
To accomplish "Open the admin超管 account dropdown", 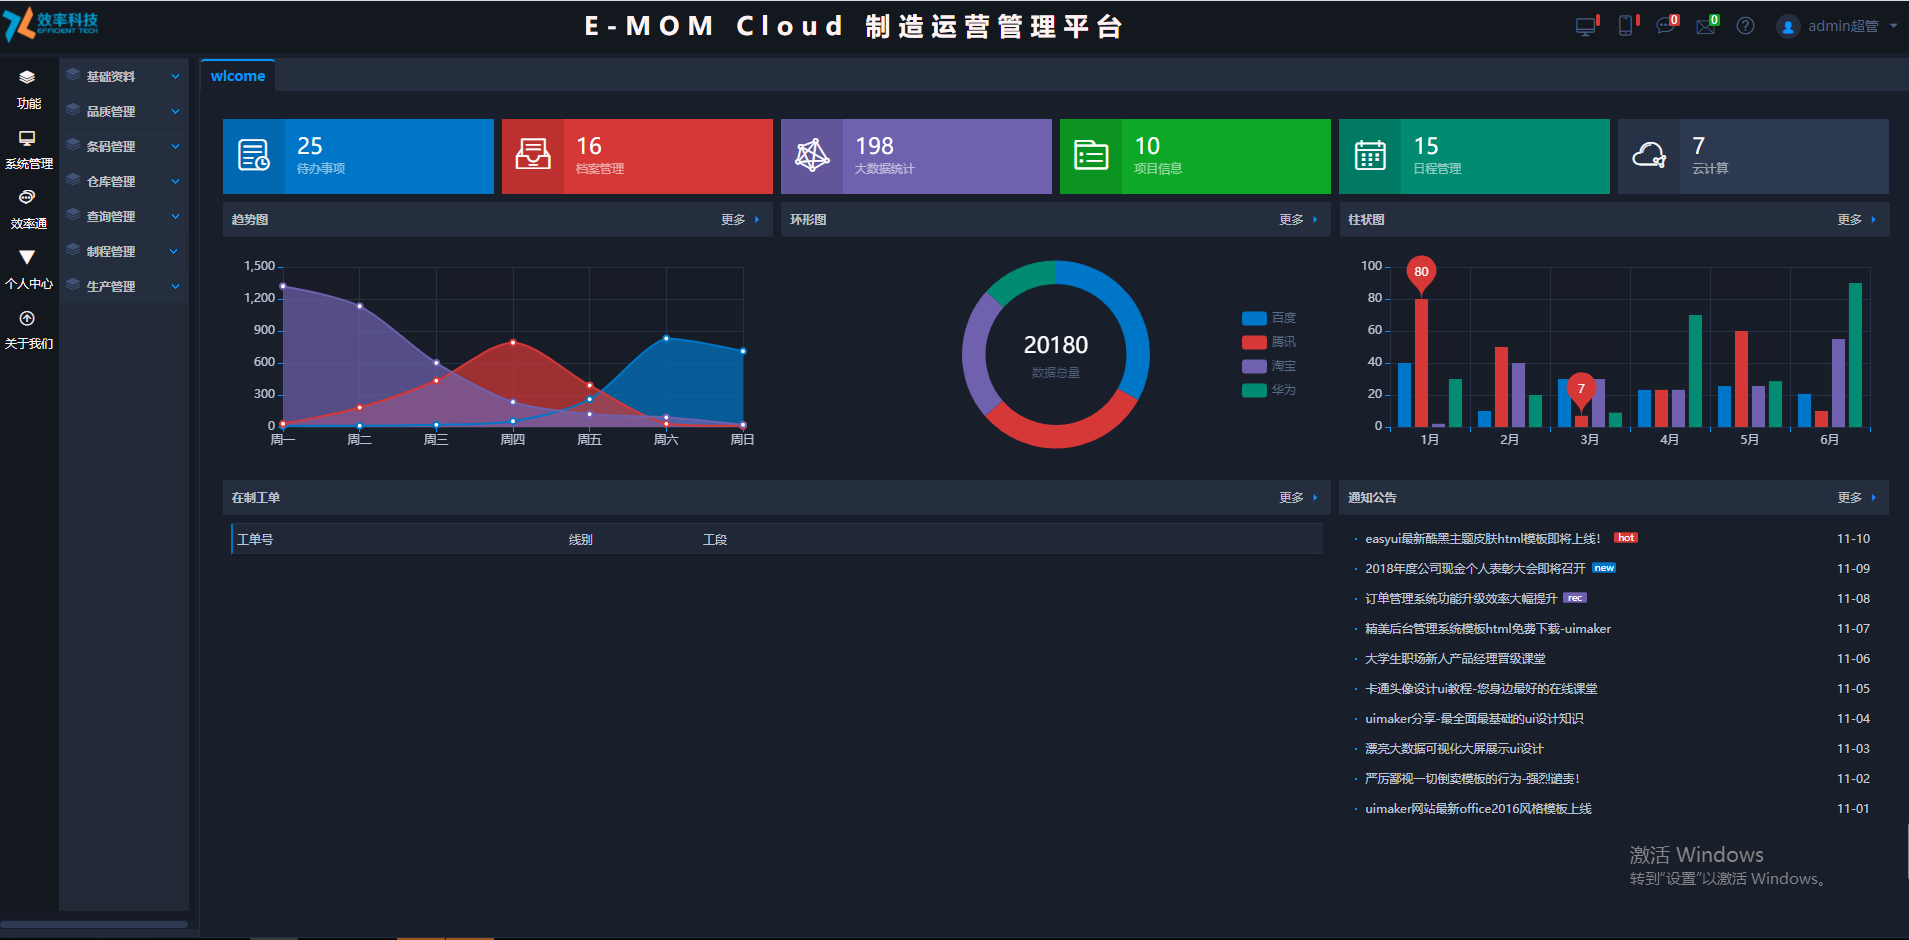I will [x=1838, y=25].
